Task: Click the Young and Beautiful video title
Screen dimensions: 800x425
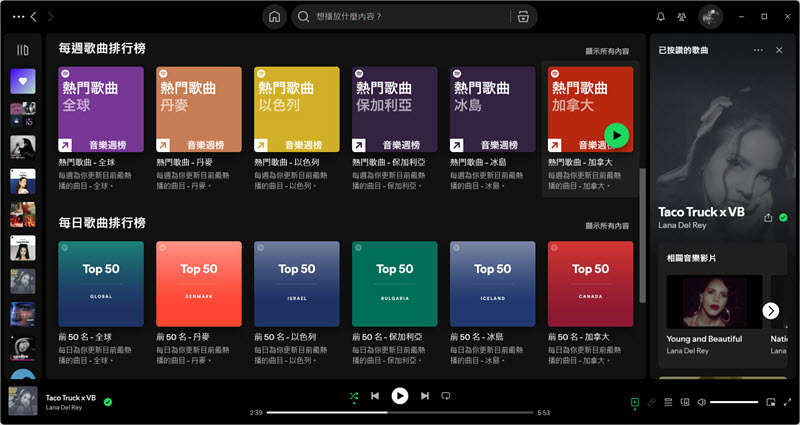Action: 704,339
